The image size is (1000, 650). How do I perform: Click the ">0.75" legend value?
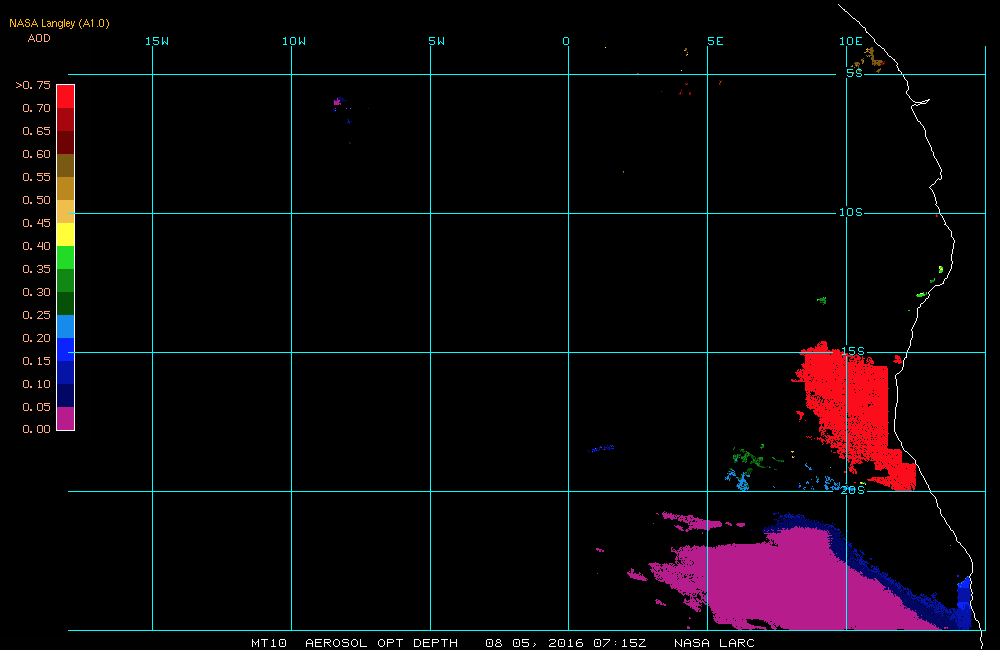(33, 85)
